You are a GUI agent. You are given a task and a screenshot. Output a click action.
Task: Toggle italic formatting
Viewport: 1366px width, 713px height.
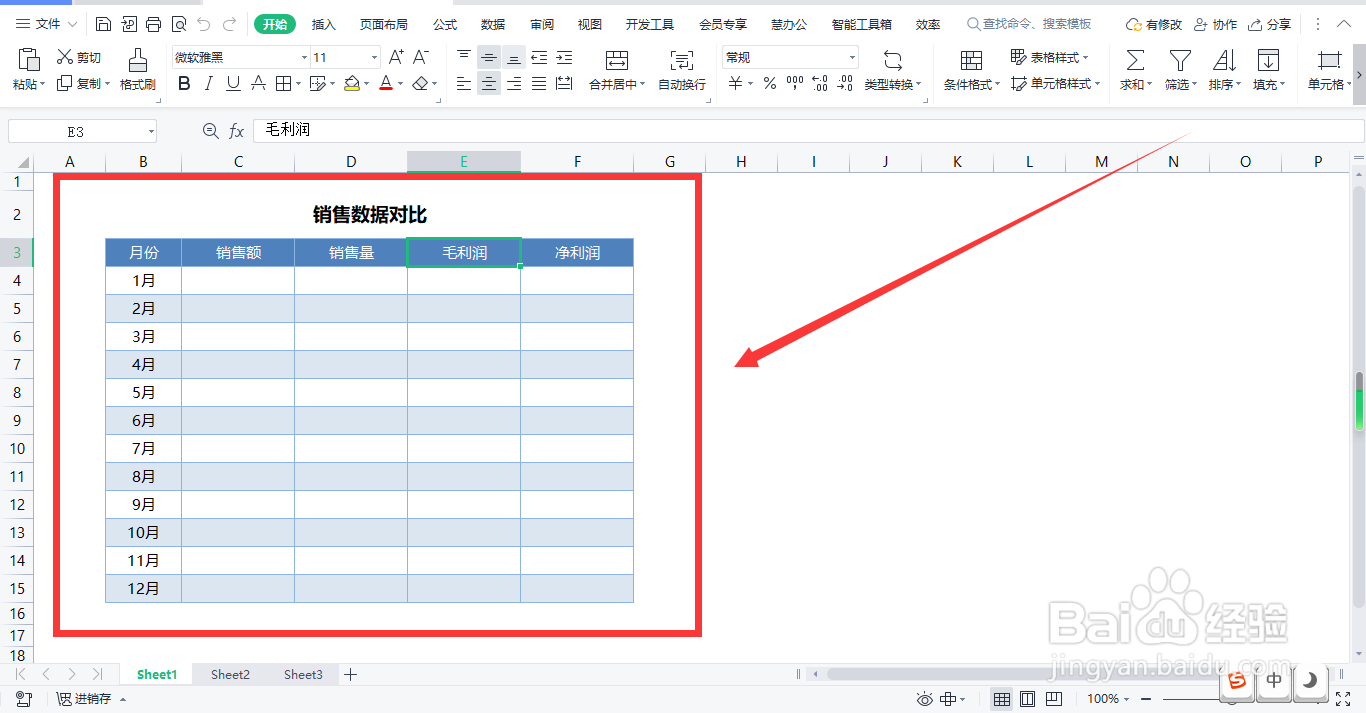click(x=208, y=84)
